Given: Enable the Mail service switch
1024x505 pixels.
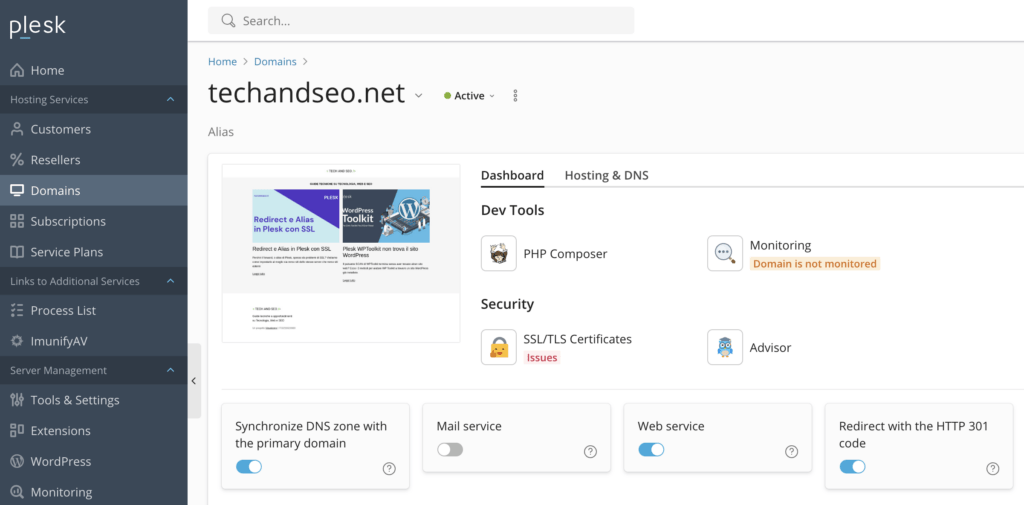Looking at the screenshot, I should [x=450, y=449].
